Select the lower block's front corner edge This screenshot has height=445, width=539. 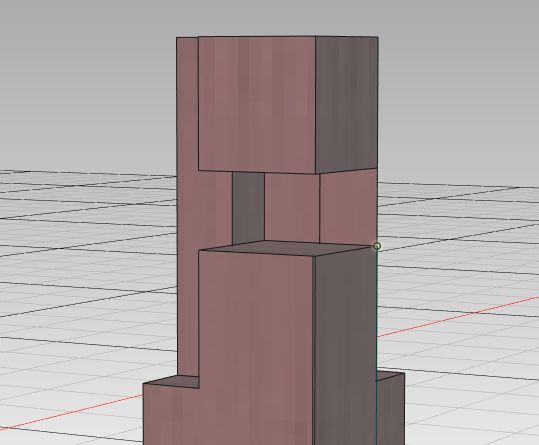coord(313,351)
